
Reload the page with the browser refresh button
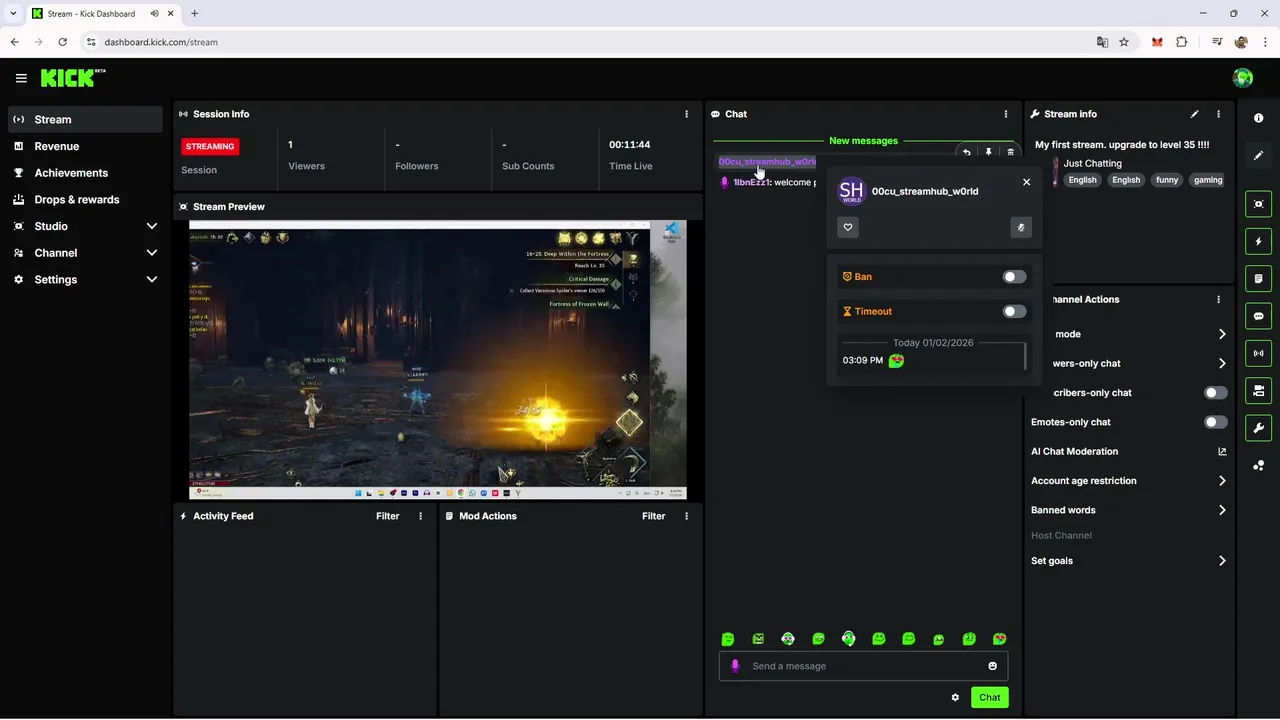(62, 42)
